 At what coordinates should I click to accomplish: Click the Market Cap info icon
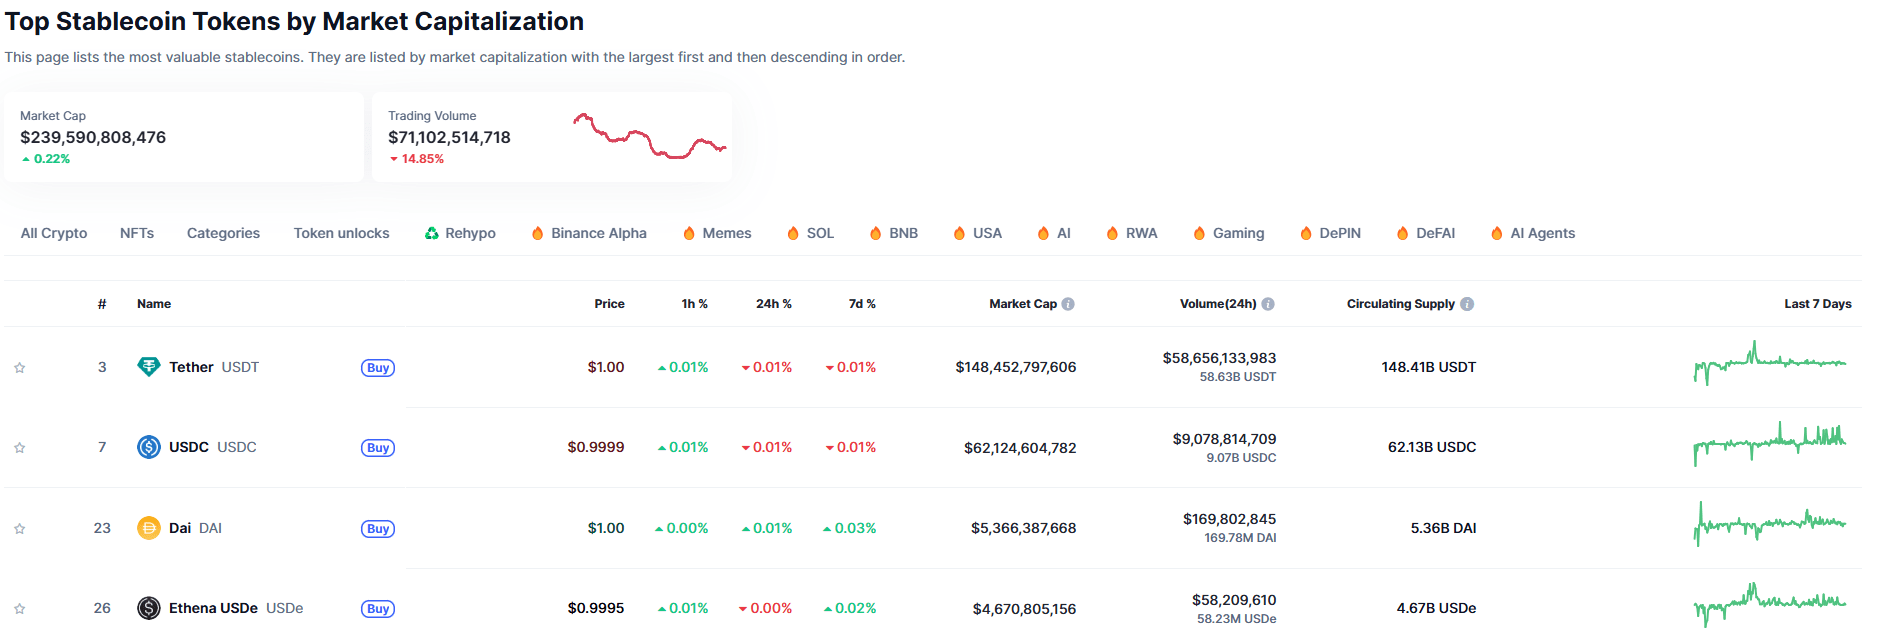pos(1068,304)
